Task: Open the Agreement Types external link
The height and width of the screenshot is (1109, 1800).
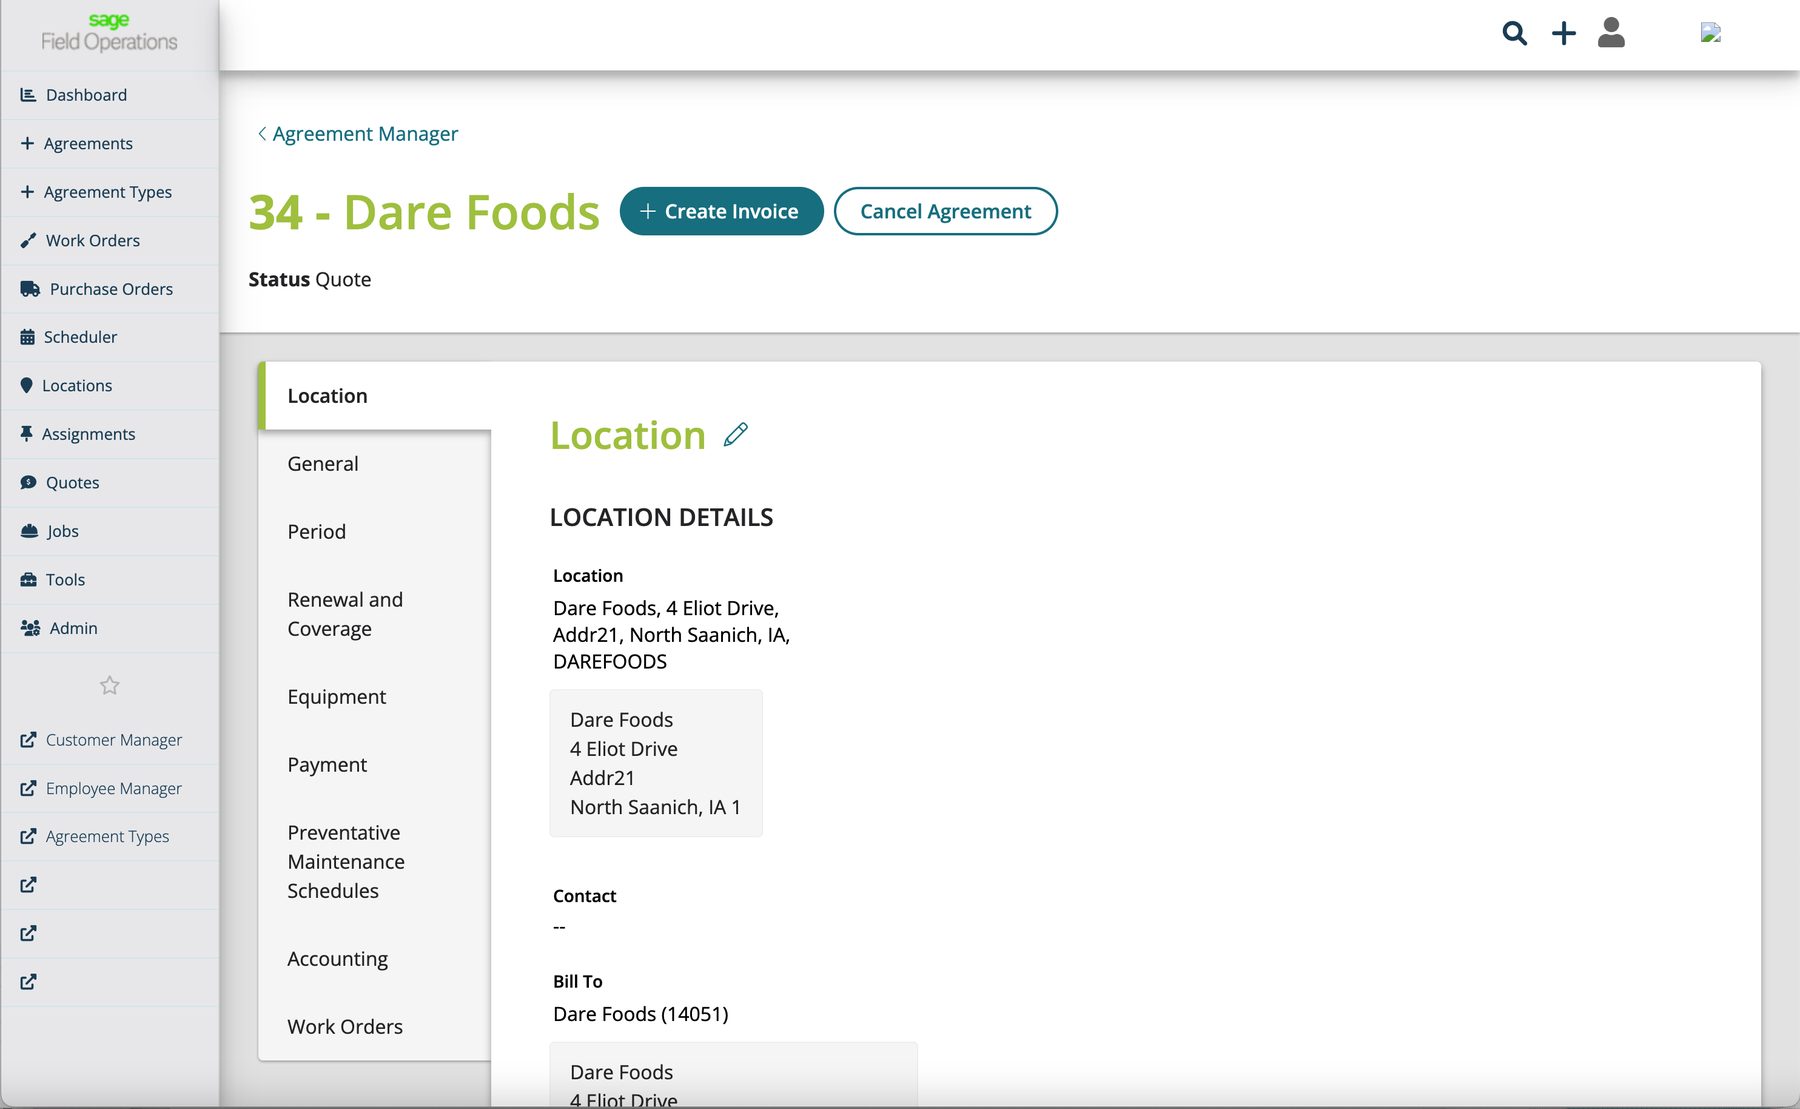Action: coord(110,837)
